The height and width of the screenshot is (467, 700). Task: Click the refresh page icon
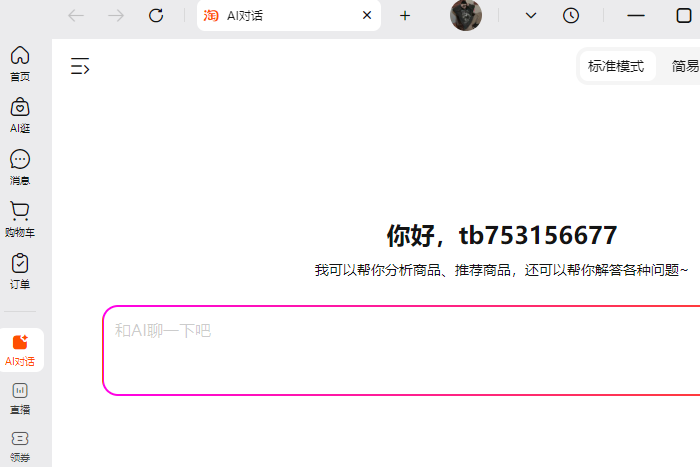point(156,15)
